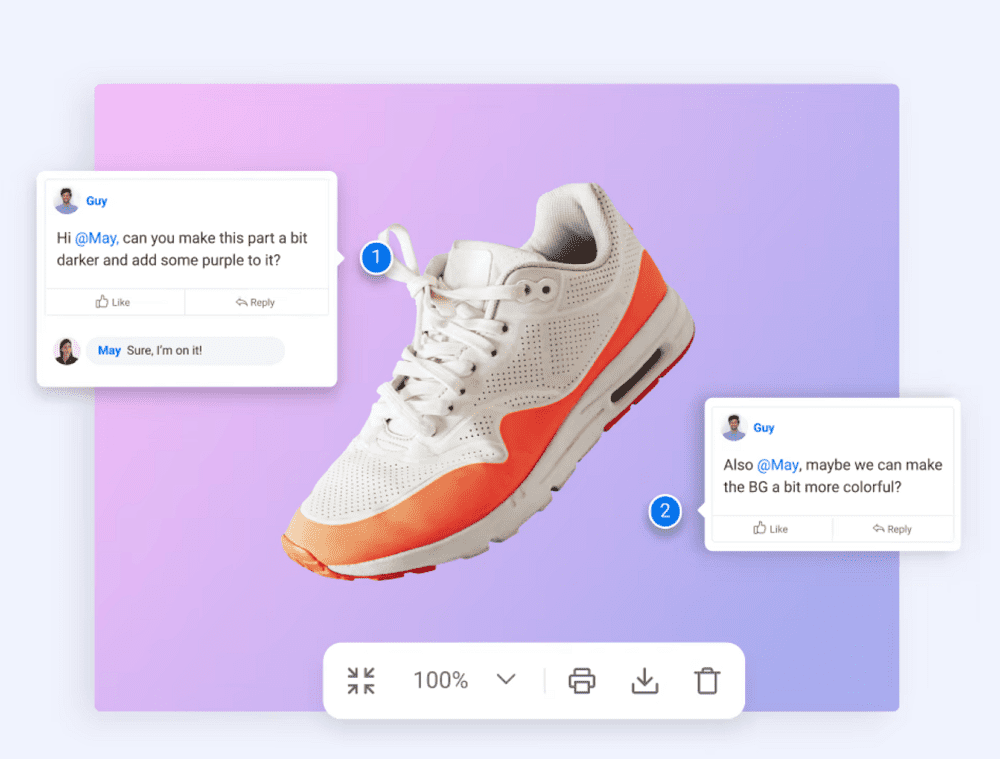Image resolution: width=1000 pixels, height=759 pixels.
Task: Open Guy's name link in first comment
Action: click(96, 201)
